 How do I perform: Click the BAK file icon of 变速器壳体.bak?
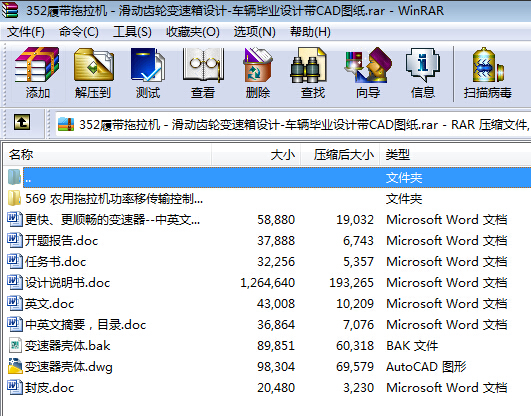15,345
